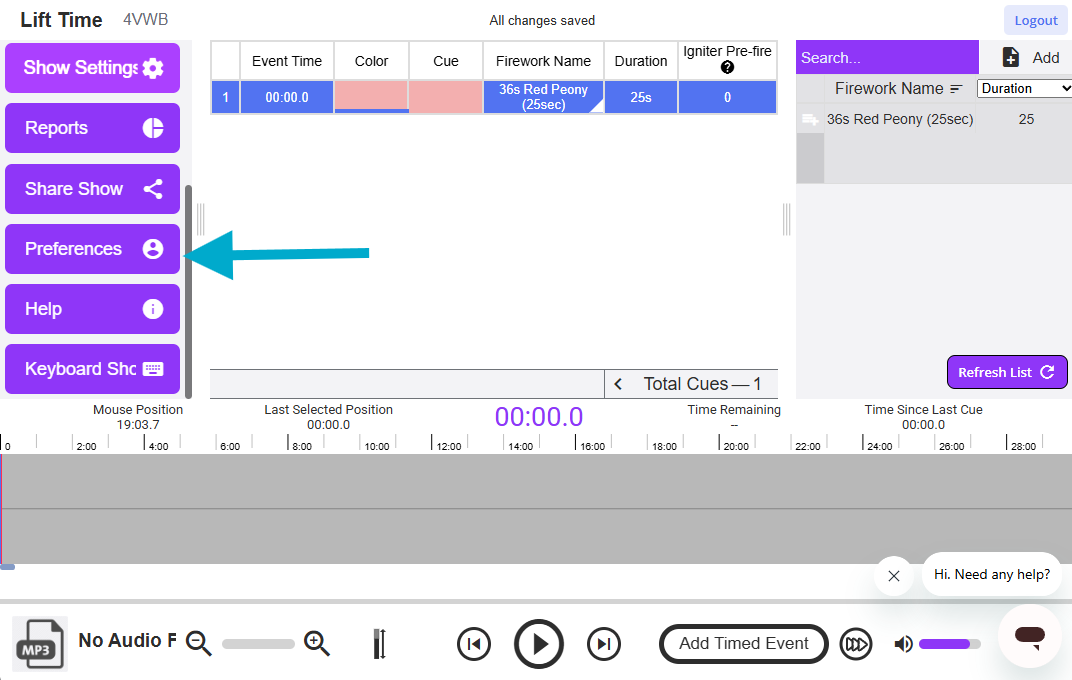Viewport: 1072px width, 680px height.
Task: Click the MP3 audio file icon
Action: (x=39, y=642)
